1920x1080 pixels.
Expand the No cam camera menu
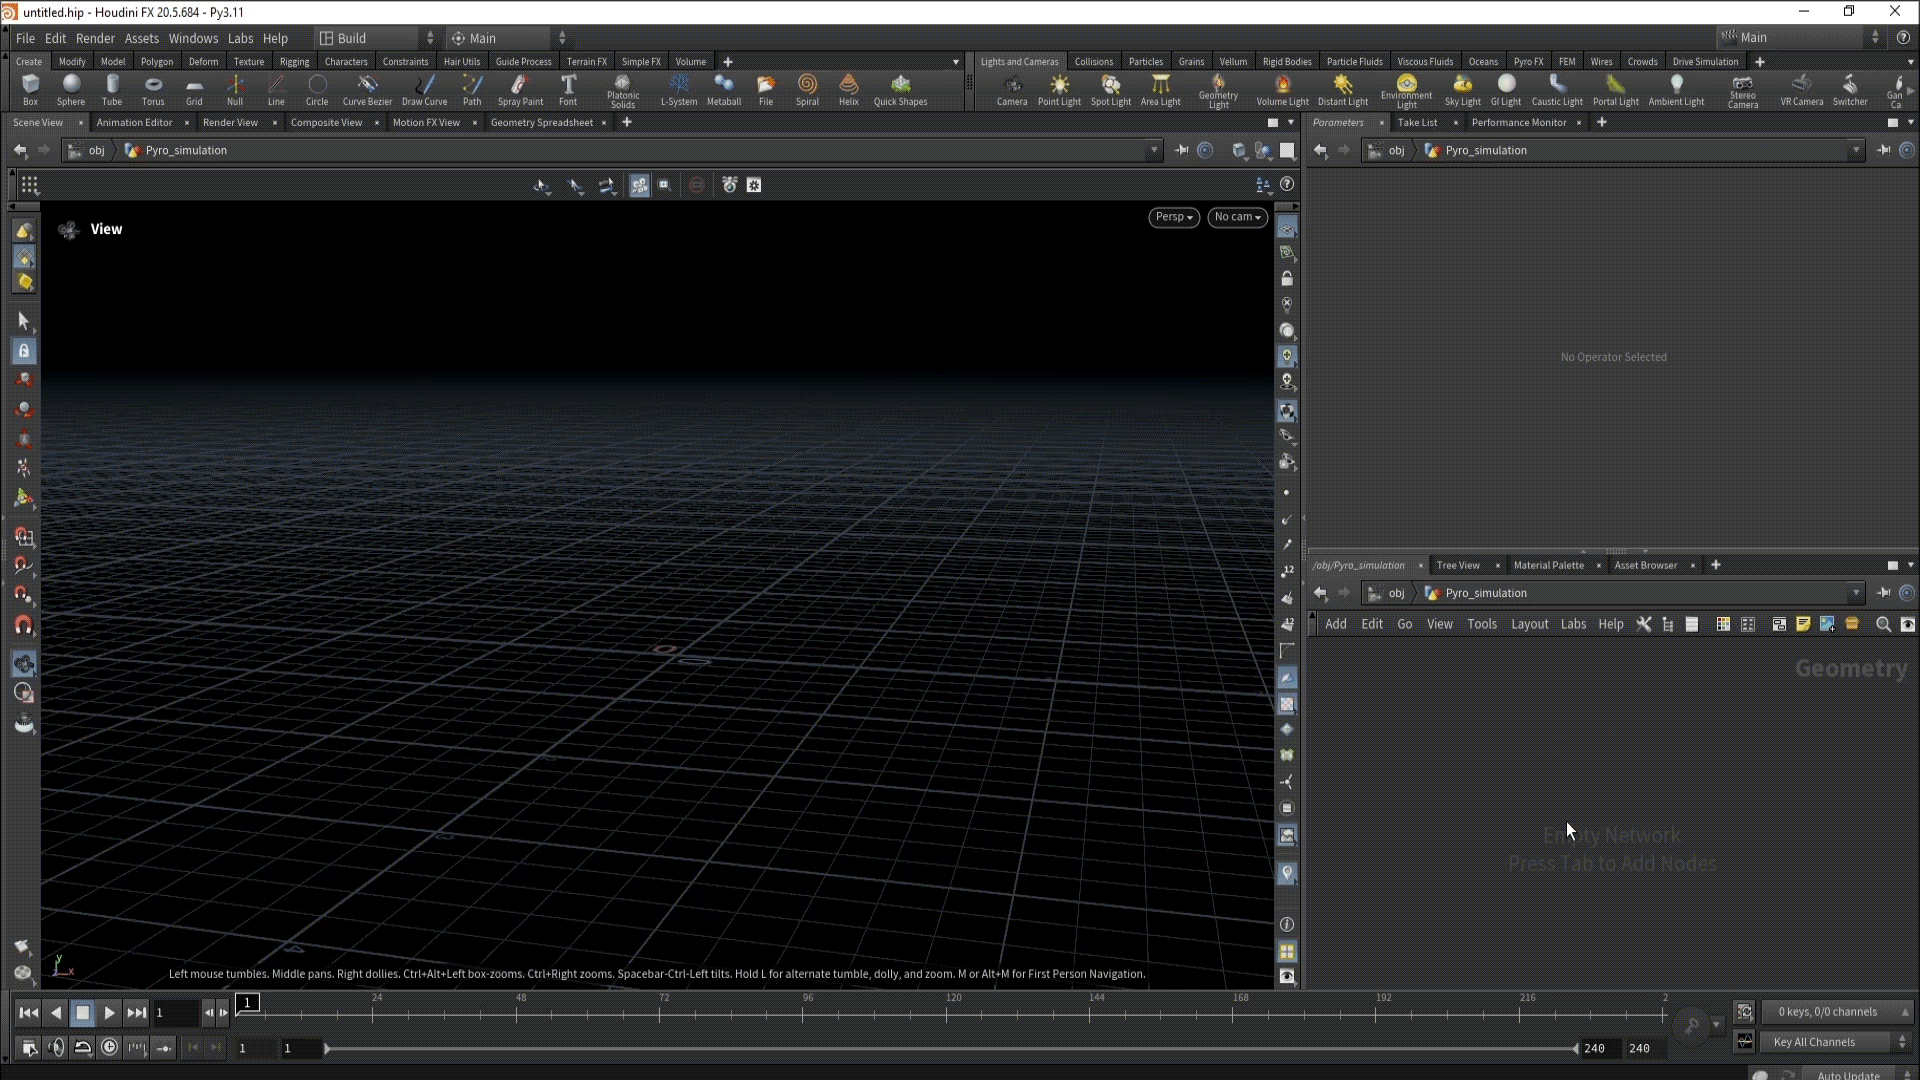(x=1237, y=217)
